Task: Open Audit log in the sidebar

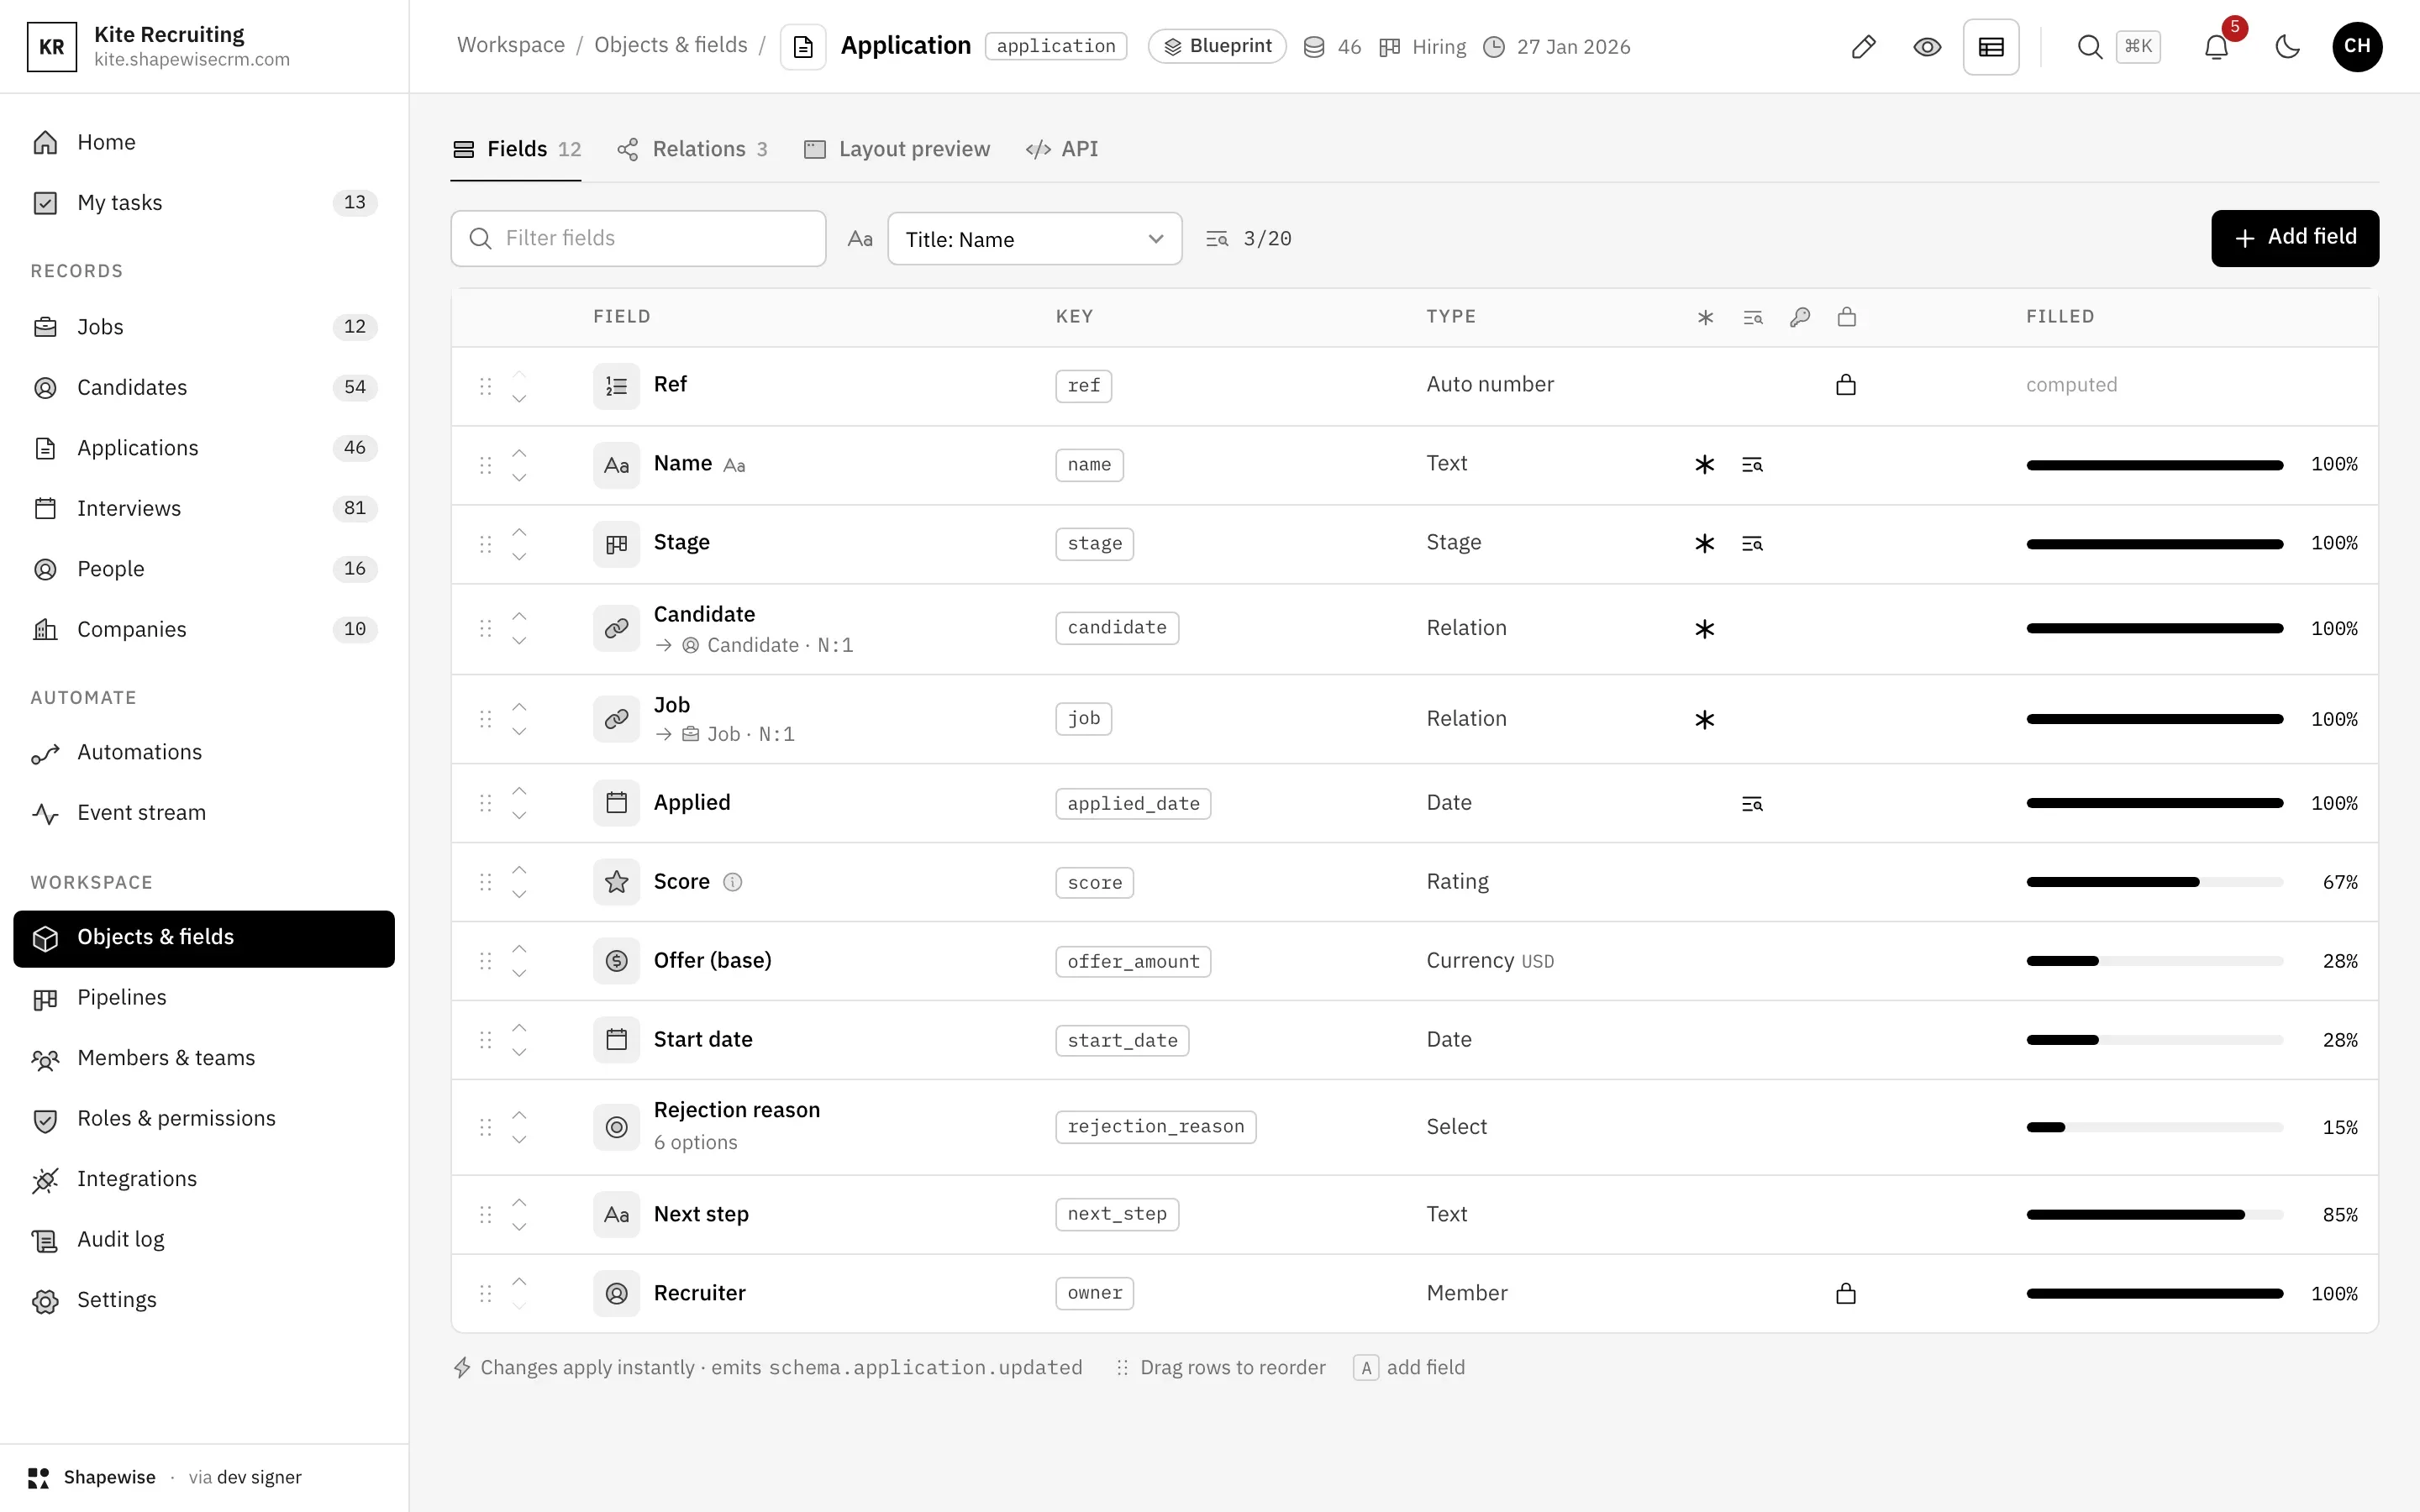Action: pos(204,1240)
